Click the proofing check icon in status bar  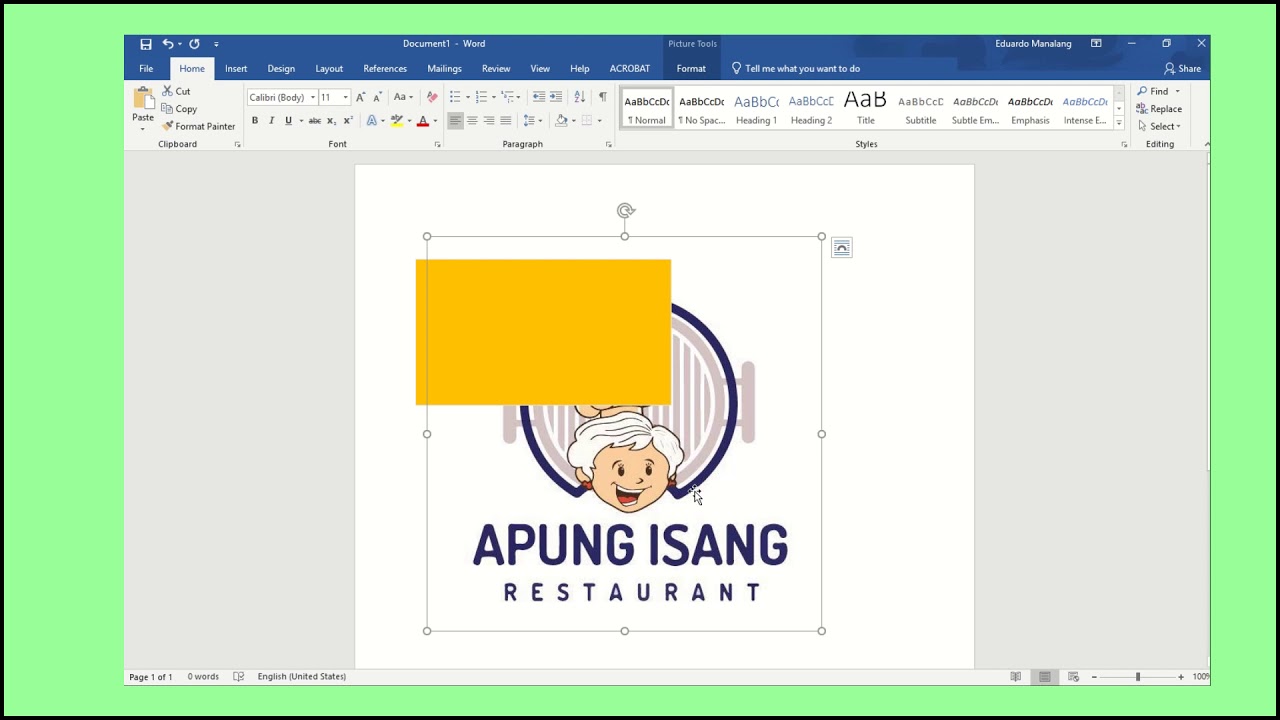point(238,677)
